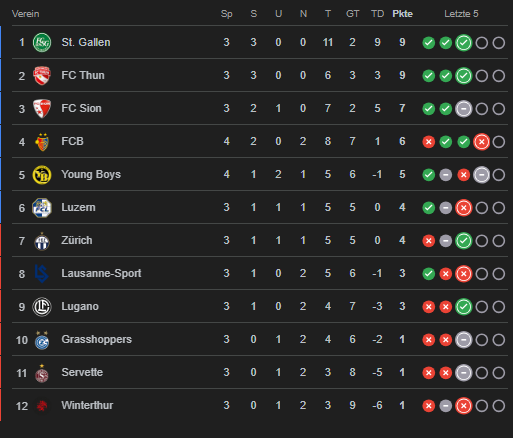Click the FC Sion shield crest
The width and height of the screenshot is (513, 438).
(42, 109)
